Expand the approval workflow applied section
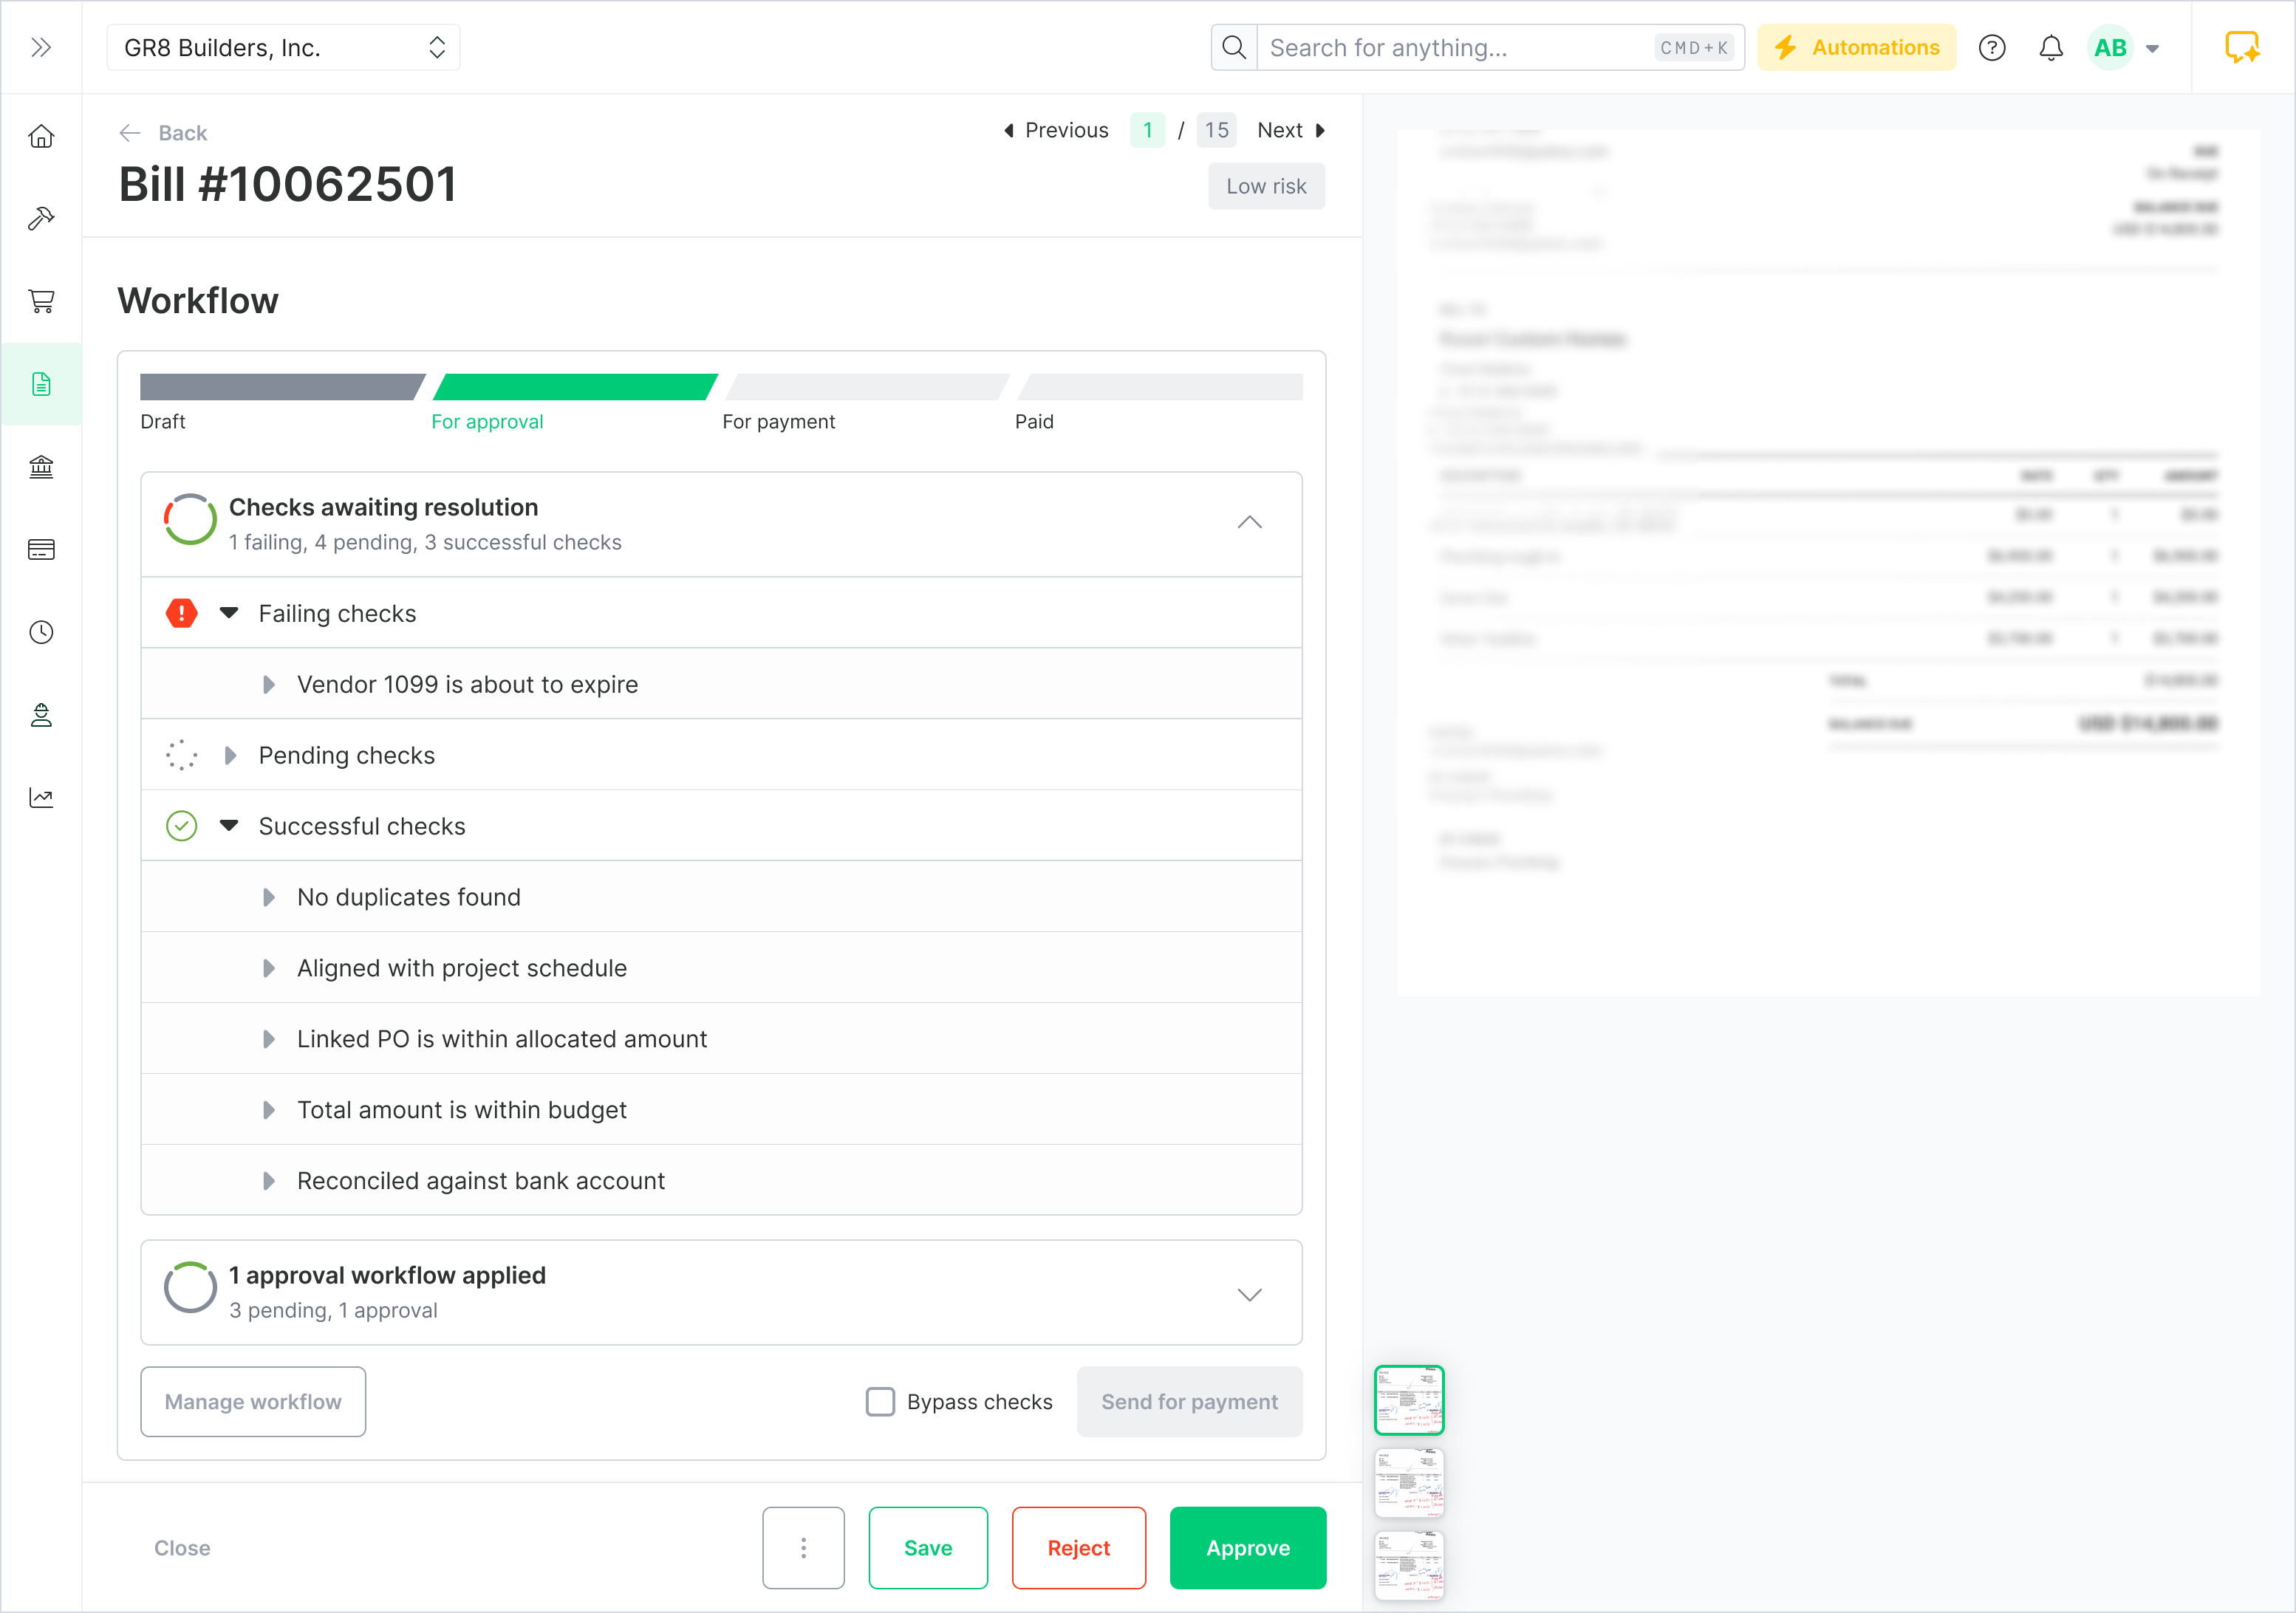Viewport: 2296px width, 1613px height. [1249, 1294]
